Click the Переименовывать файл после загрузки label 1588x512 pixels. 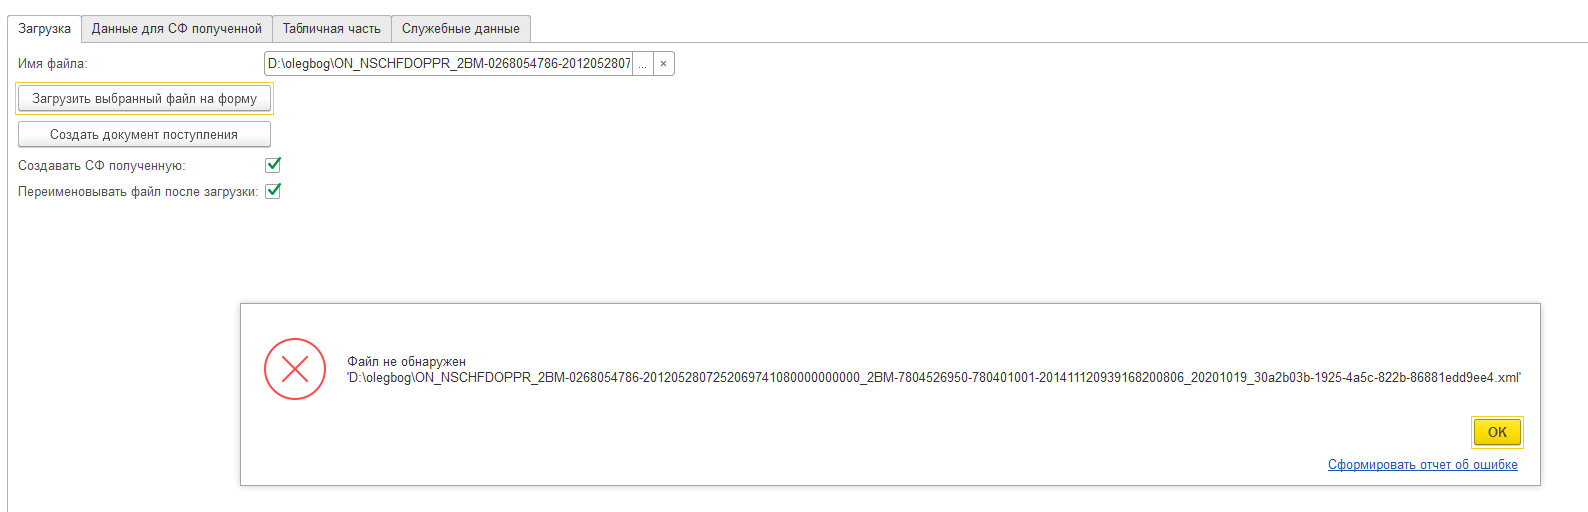pyautogui.click(x=138, y=192)
